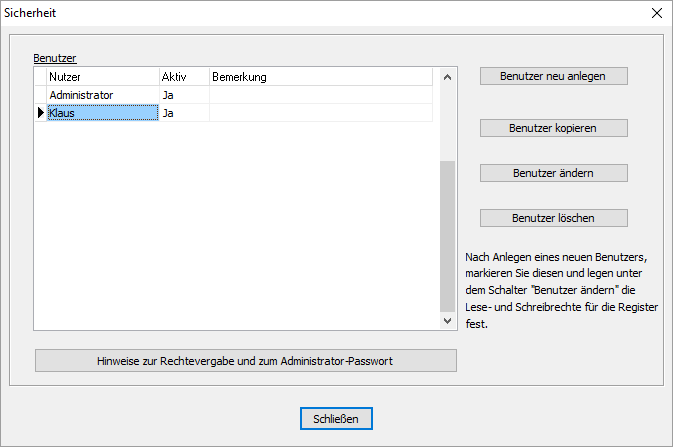Screen dimensions: 673x447
Task: Select the Administrator user row
Action: 102,95
